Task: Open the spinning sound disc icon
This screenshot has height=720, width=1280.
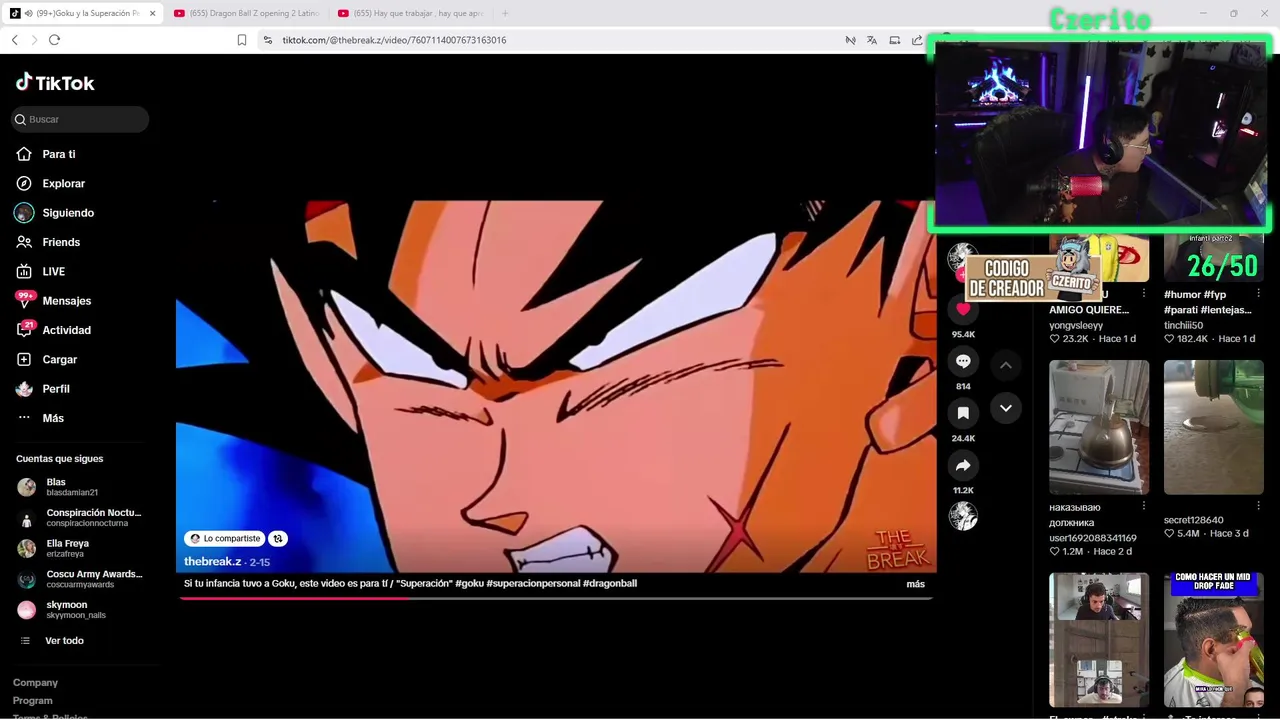Action: click(x=963, y=516)
